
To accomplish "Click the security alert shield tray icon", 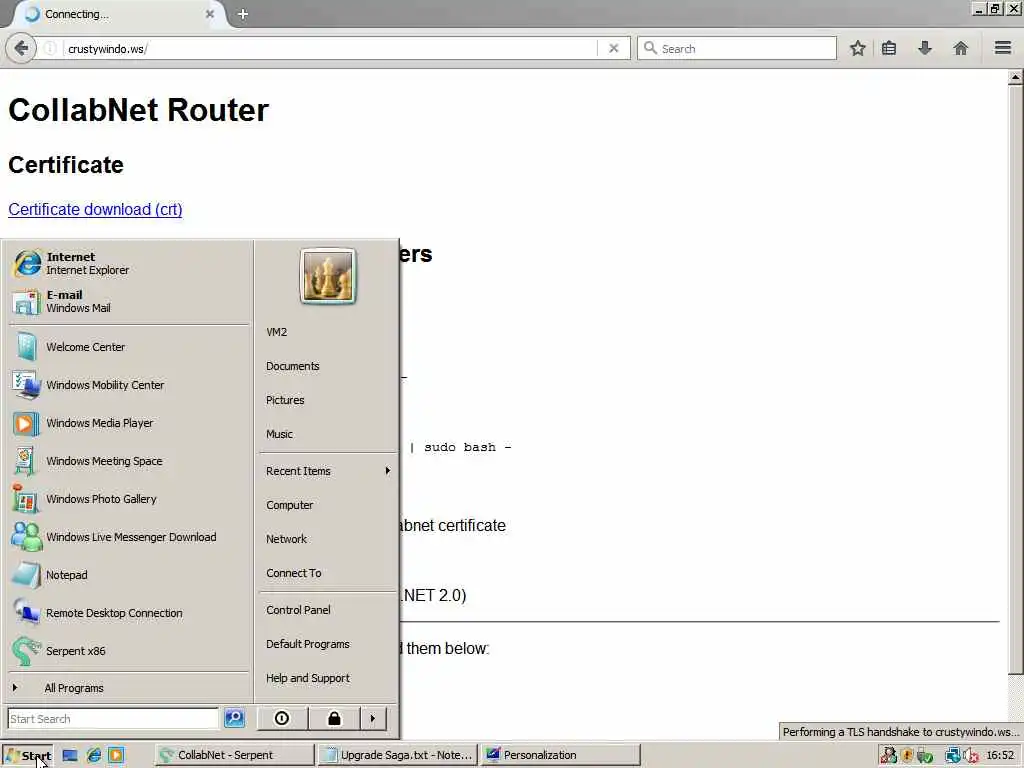I will (906, 756).
